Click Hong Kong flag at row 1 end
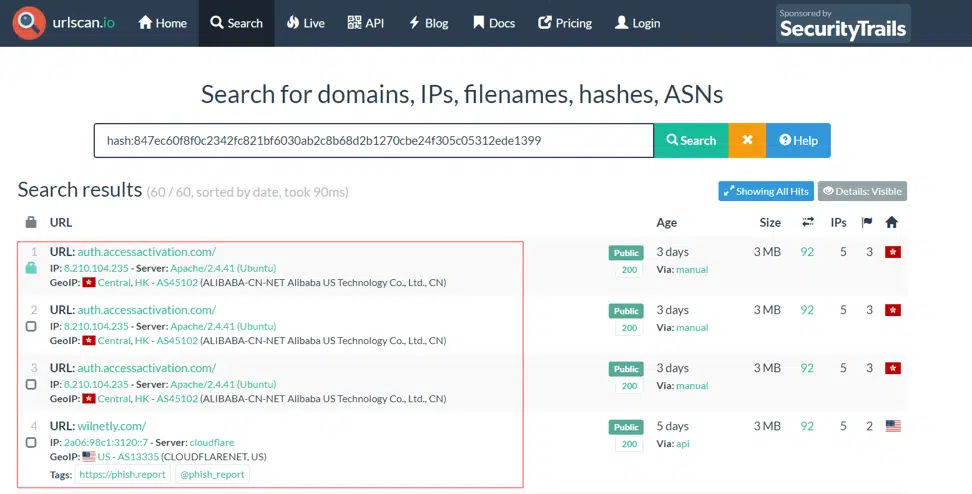The image size is (972, 494). 893,252
